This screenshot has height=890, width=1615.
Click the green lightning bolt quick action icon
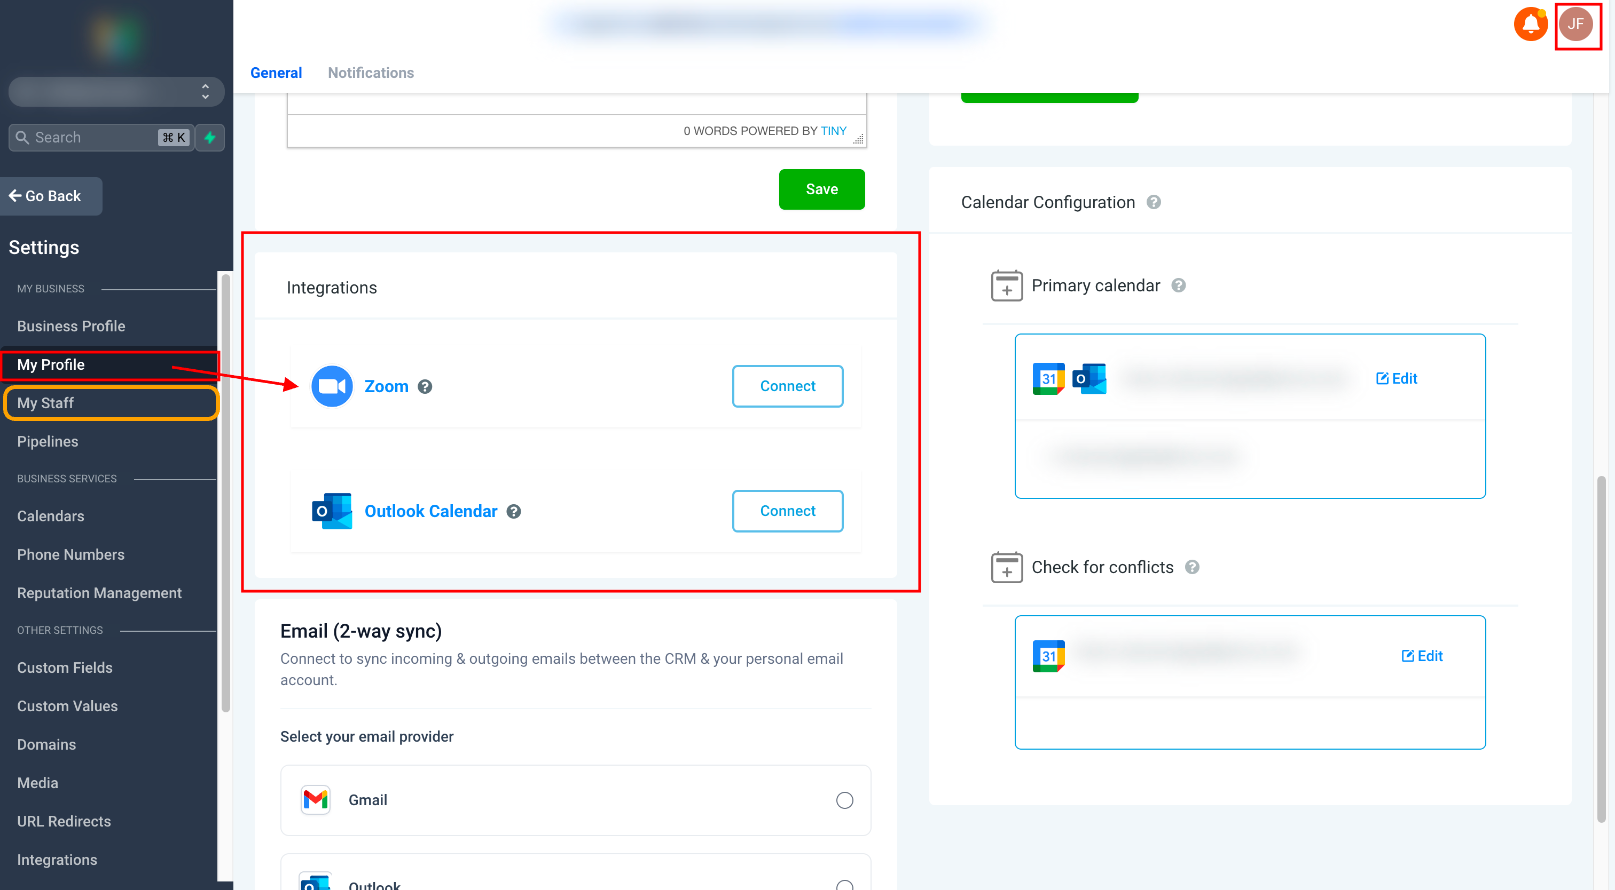[x=210, y=138]
